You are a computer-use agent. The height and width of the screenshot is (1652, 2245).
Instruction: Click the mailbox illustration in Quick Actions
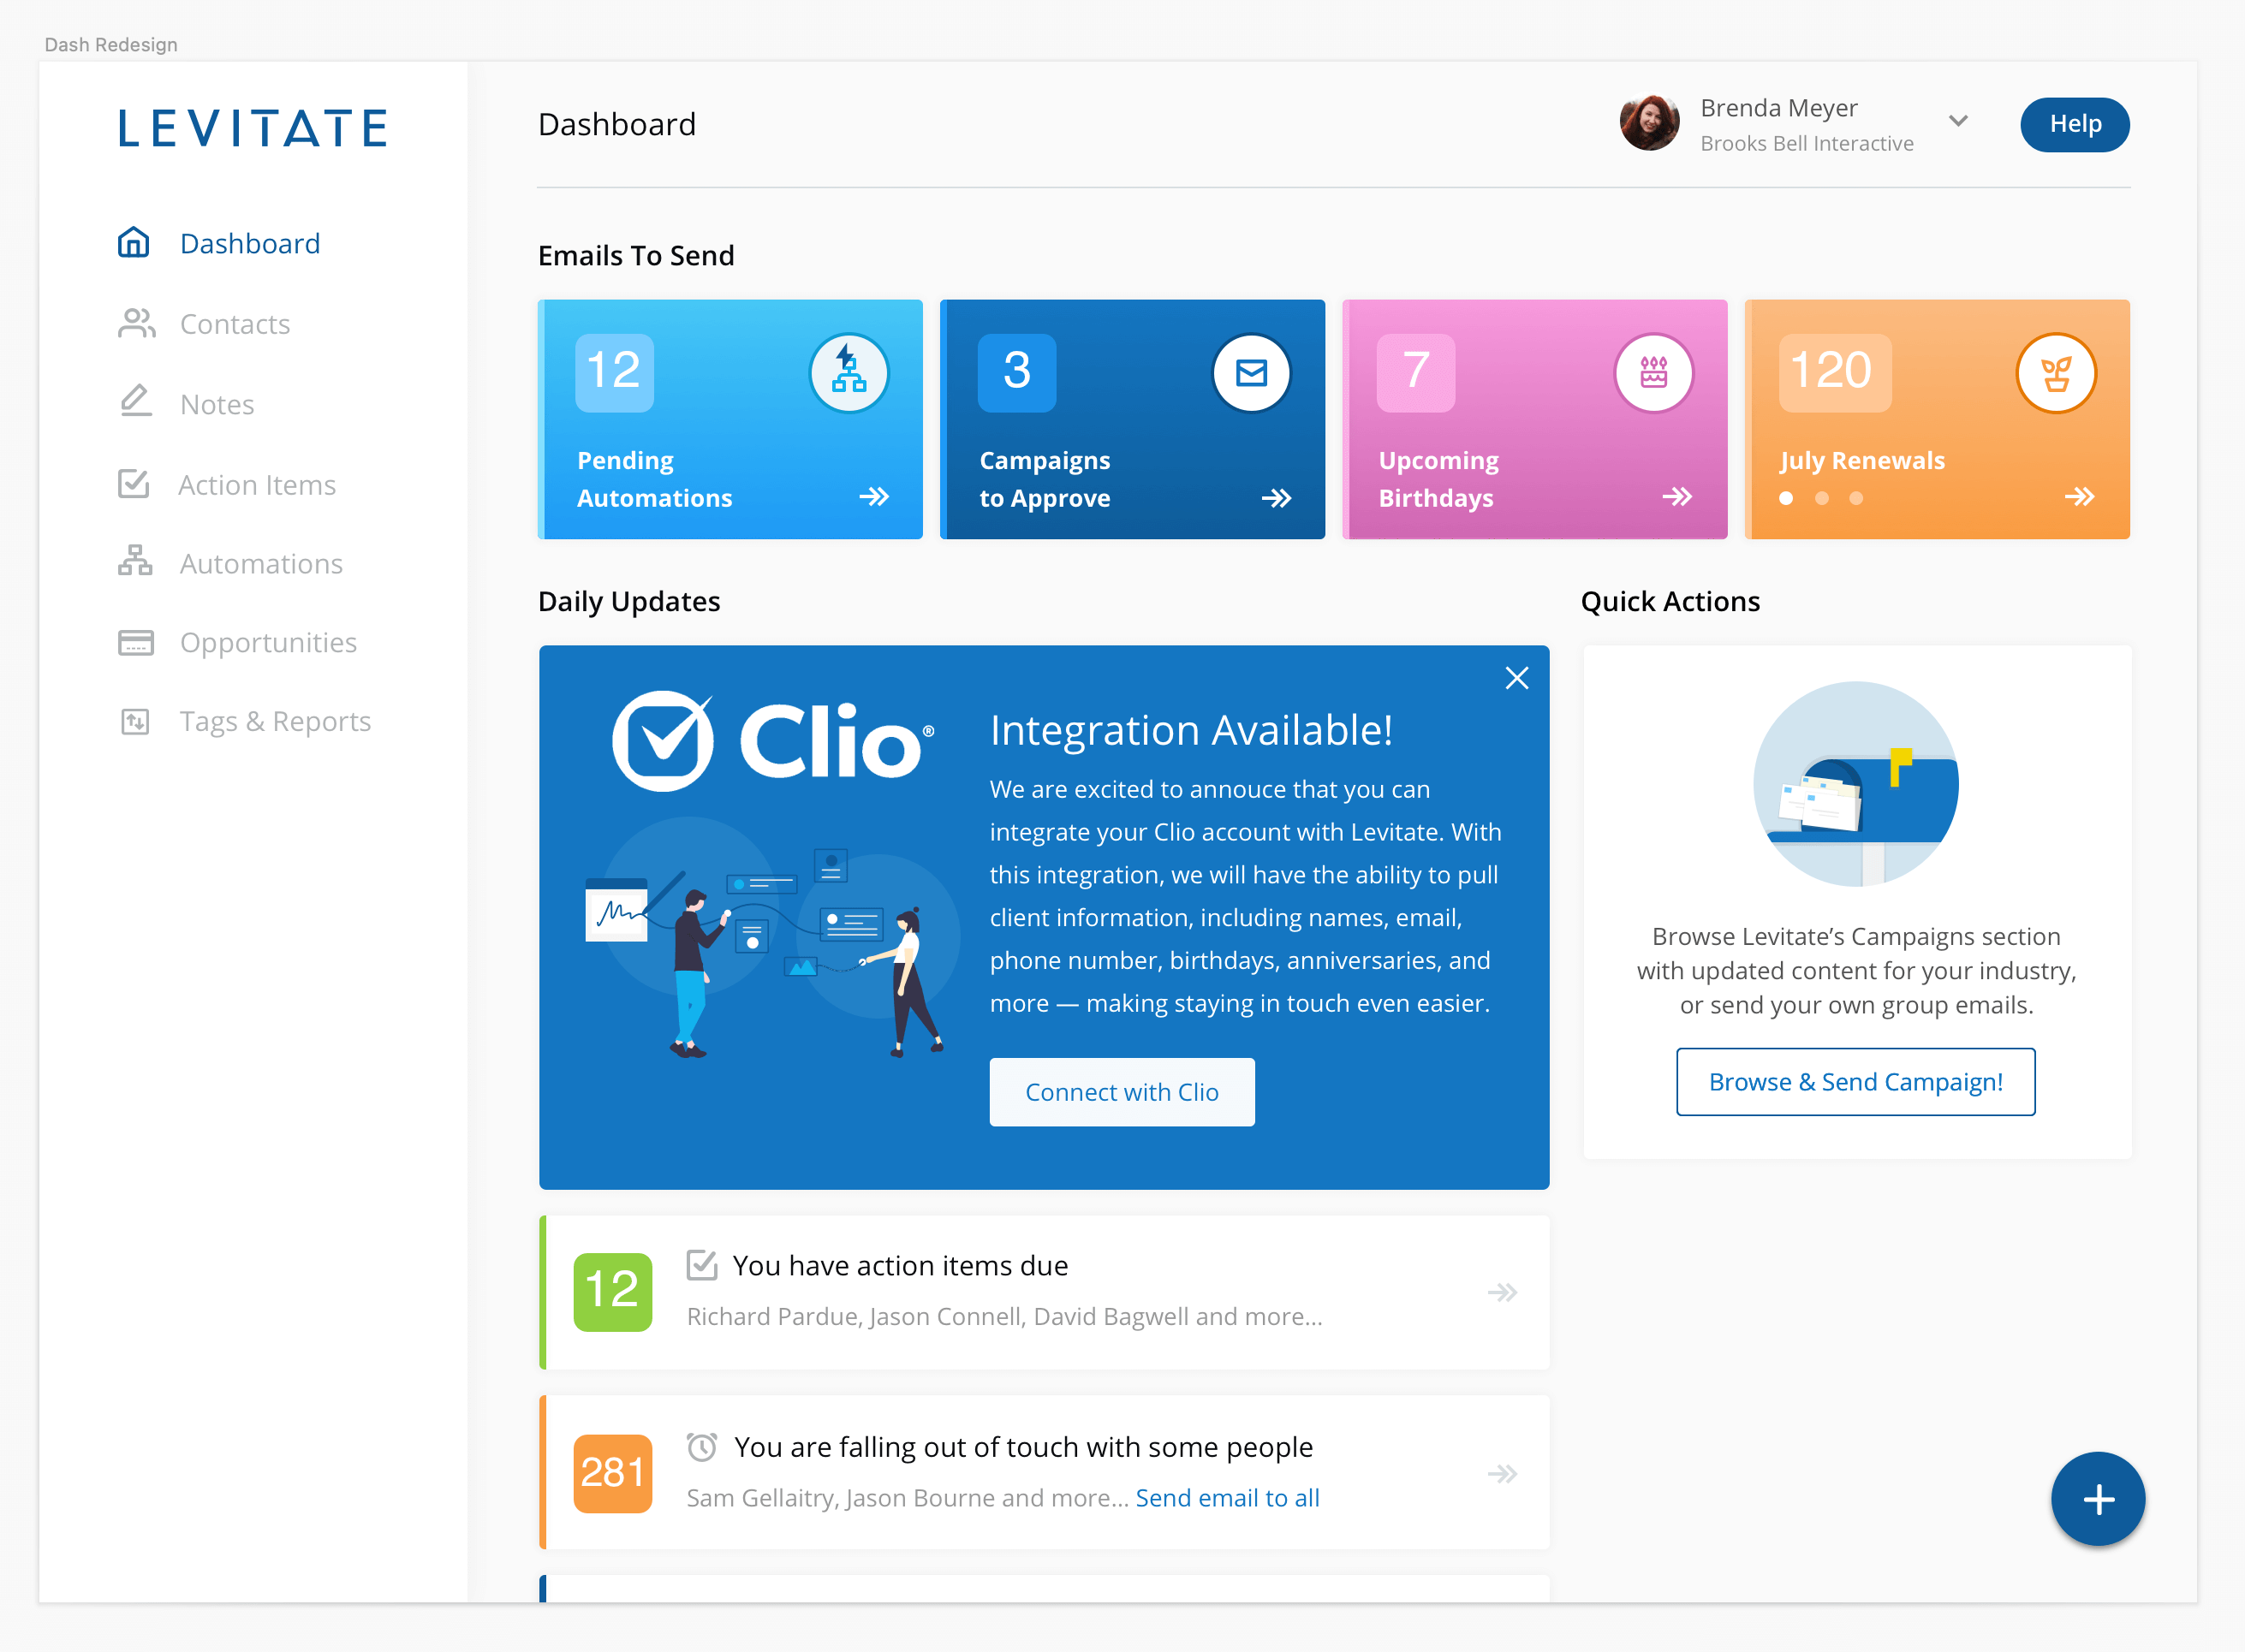[1856, 784]
